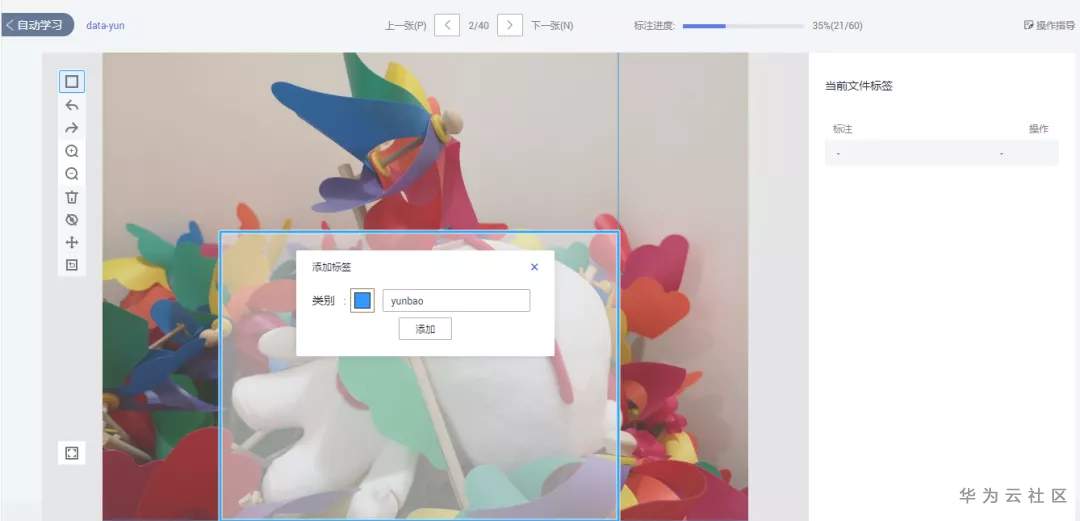
Task: Click the 2/40 image counter
Action: 479,26
